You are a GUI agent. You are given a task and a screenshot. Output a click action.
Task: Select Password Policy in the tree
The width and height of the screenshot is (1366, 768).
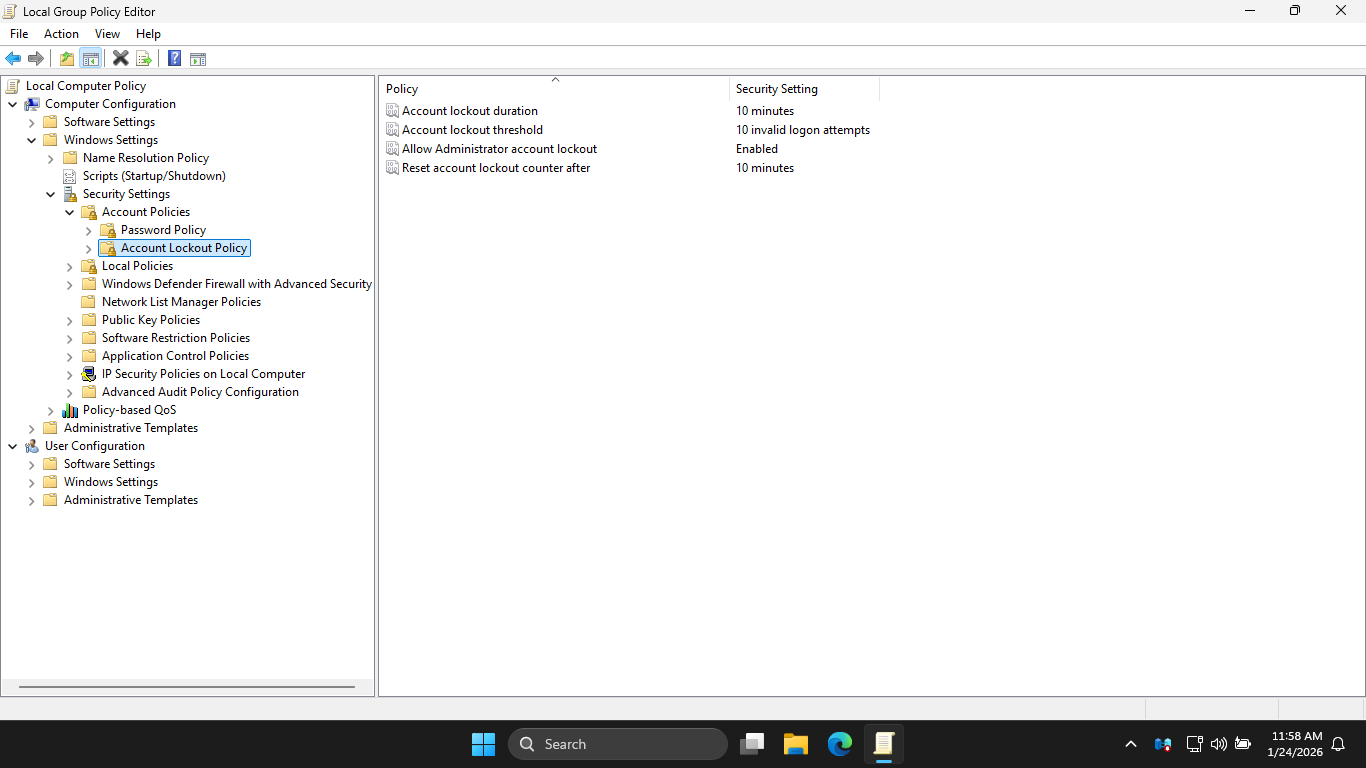(163, 230)
